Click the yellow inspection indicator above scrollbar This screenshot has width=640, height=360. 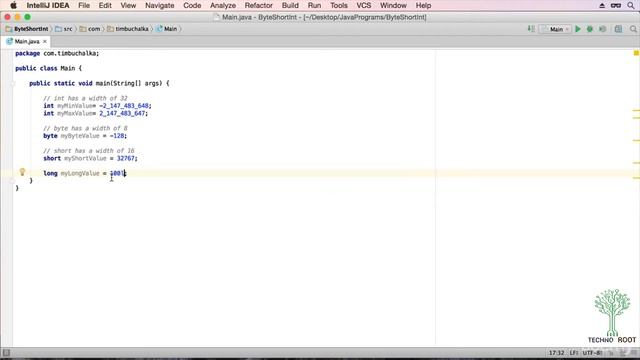pyautogui.click(x=636, y=53)
